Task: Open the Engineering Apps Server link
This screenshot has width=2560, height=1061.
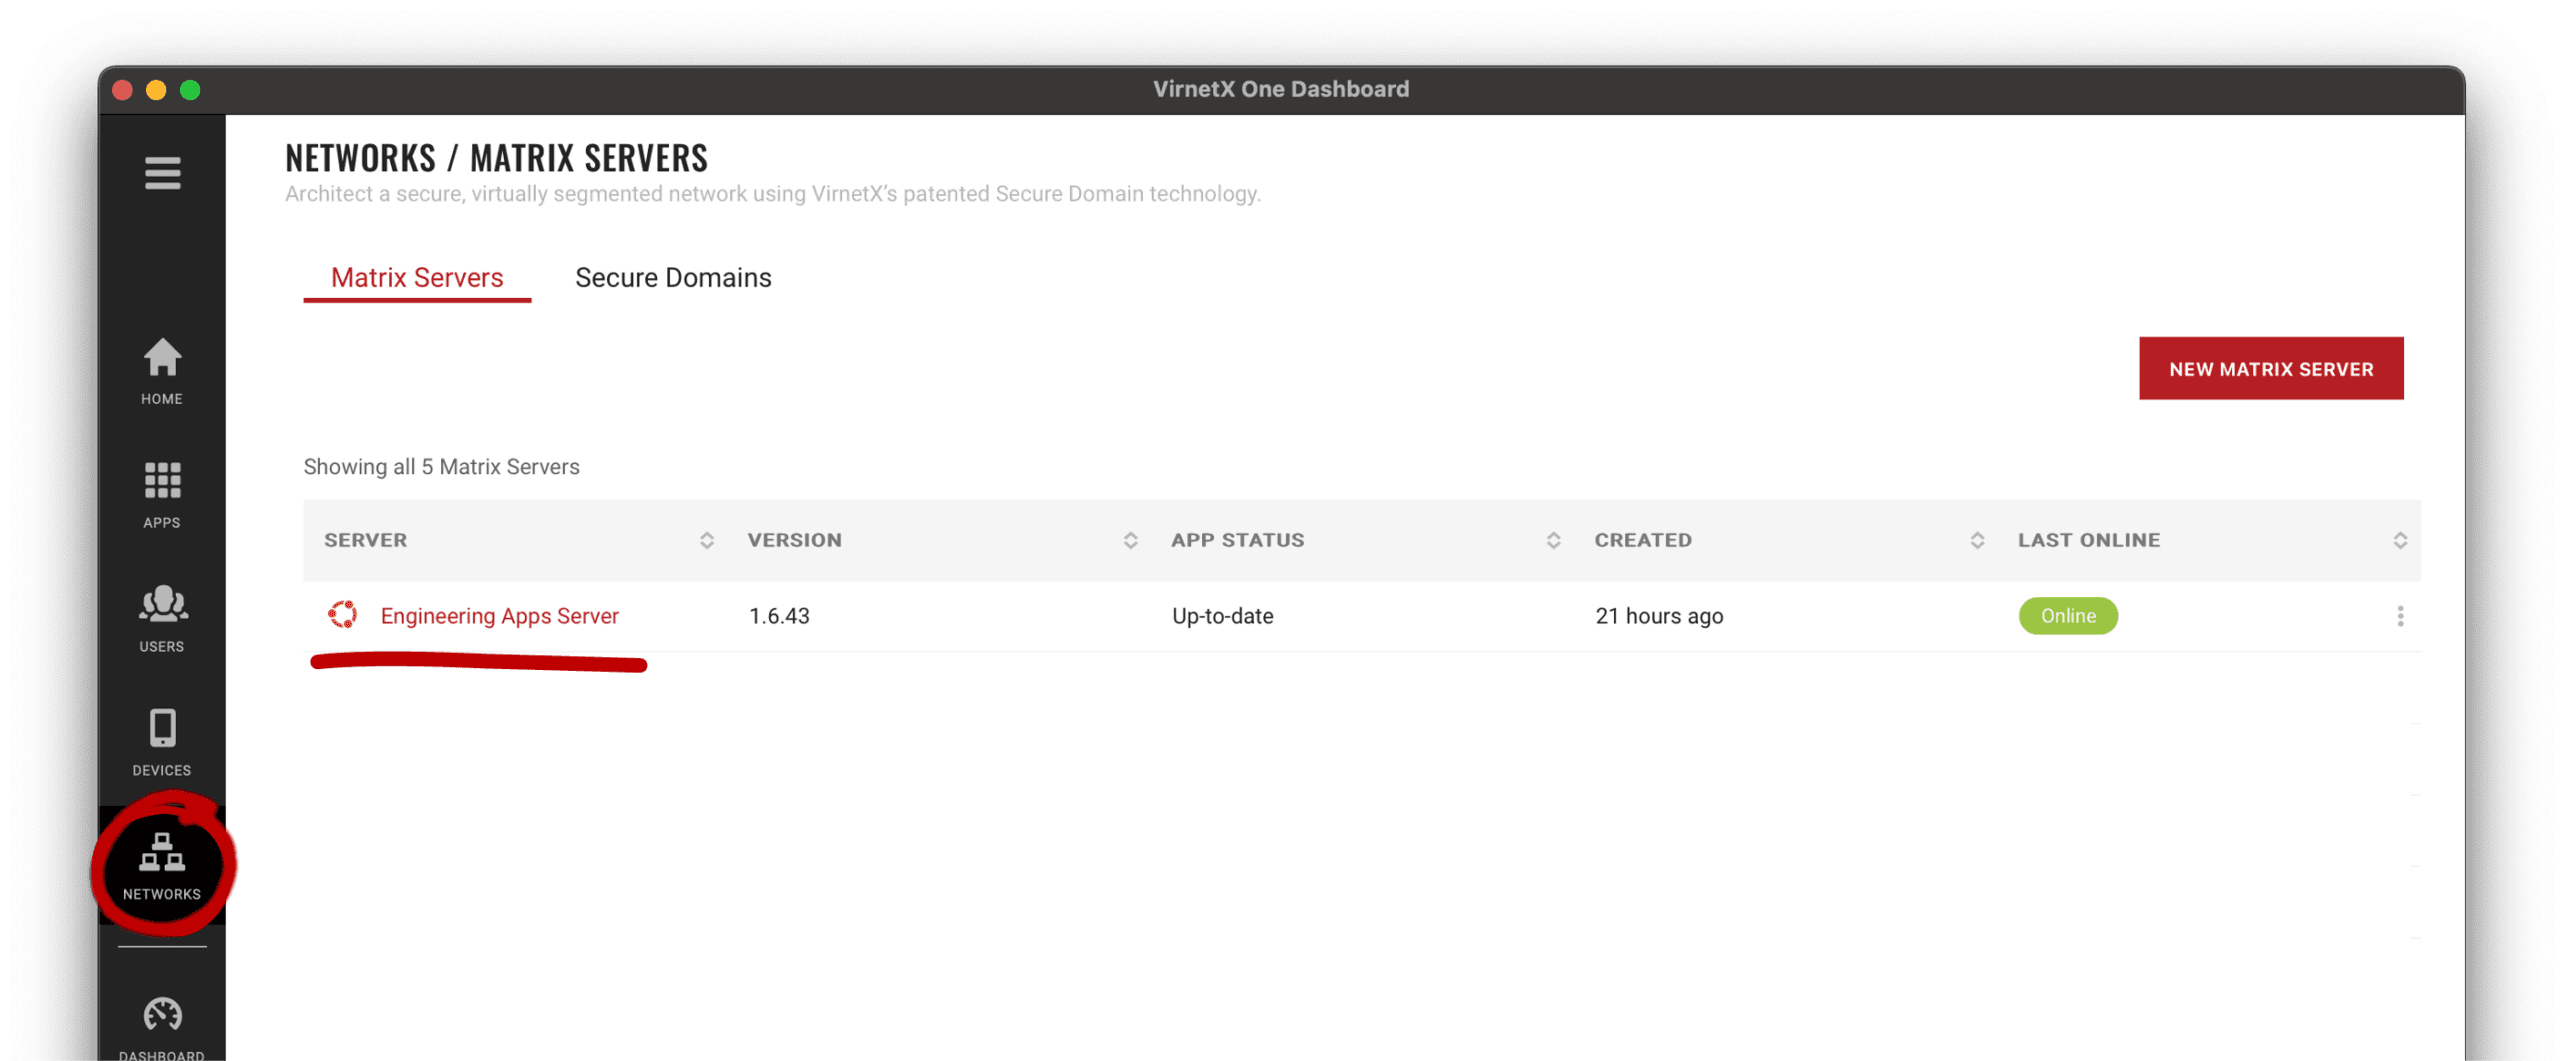Action: [500, 616]
